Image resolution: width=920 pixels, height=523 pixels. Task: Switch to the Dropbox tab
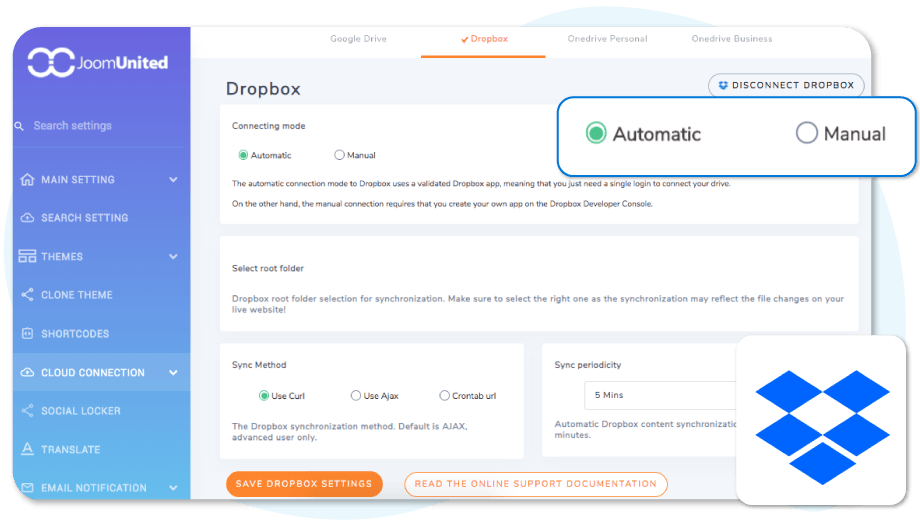[x=483, y=39]
